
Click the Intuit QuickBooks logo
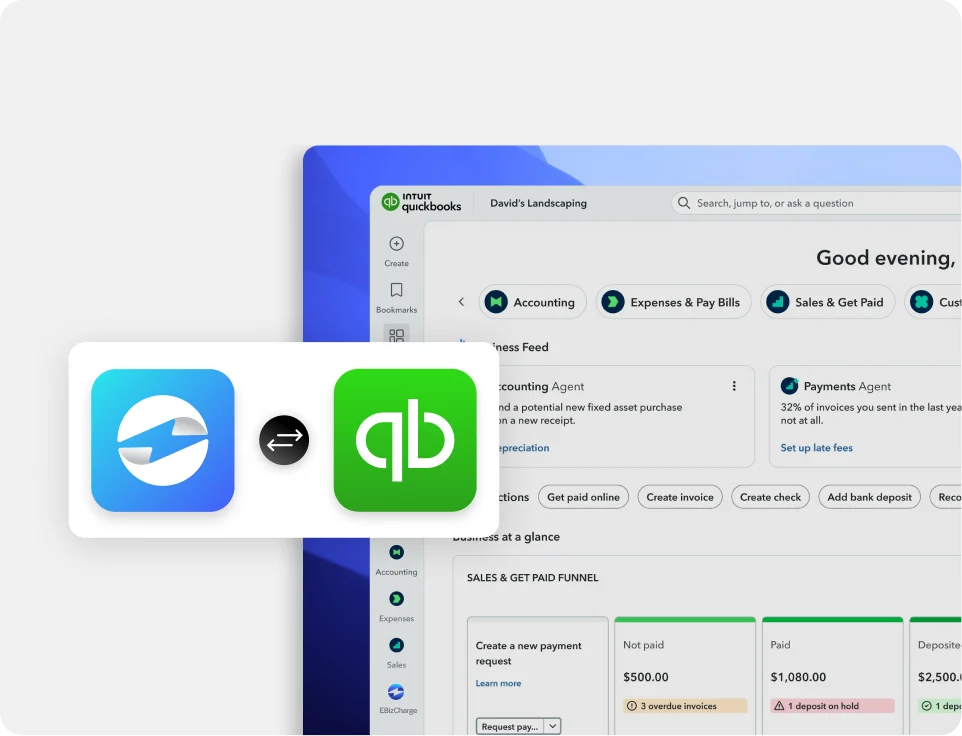[421, 202]
